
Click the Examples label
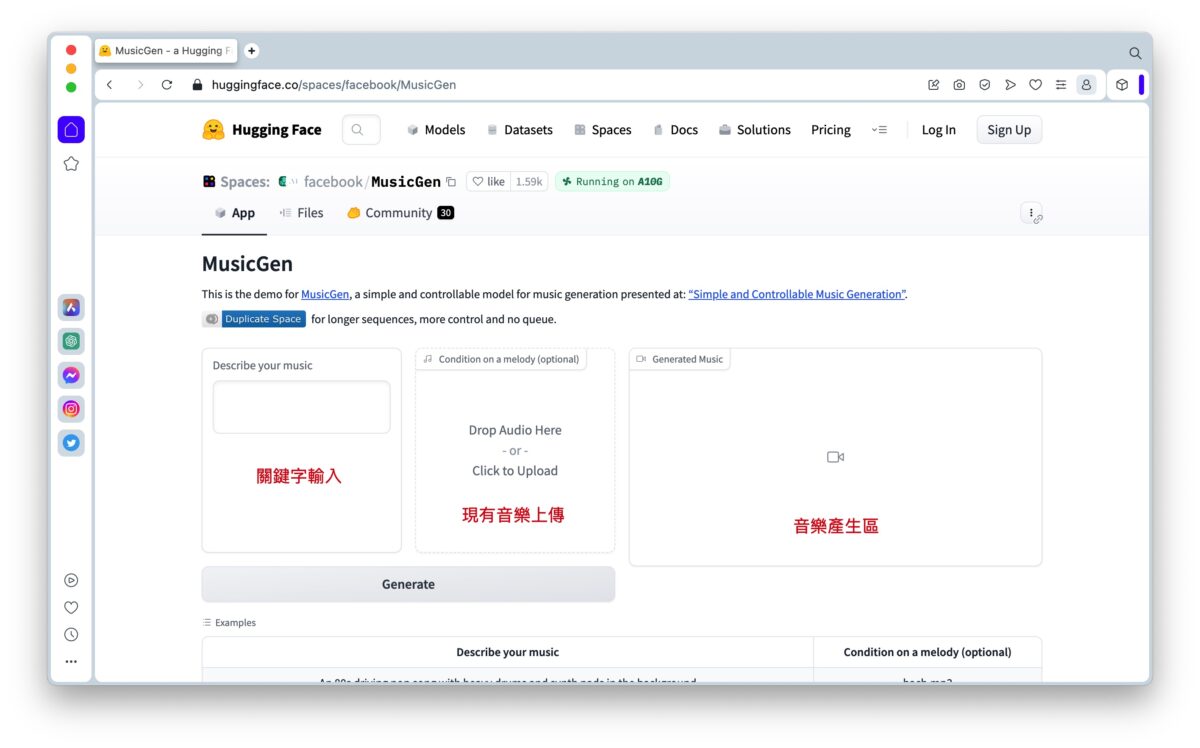click(x=229, y=623)
